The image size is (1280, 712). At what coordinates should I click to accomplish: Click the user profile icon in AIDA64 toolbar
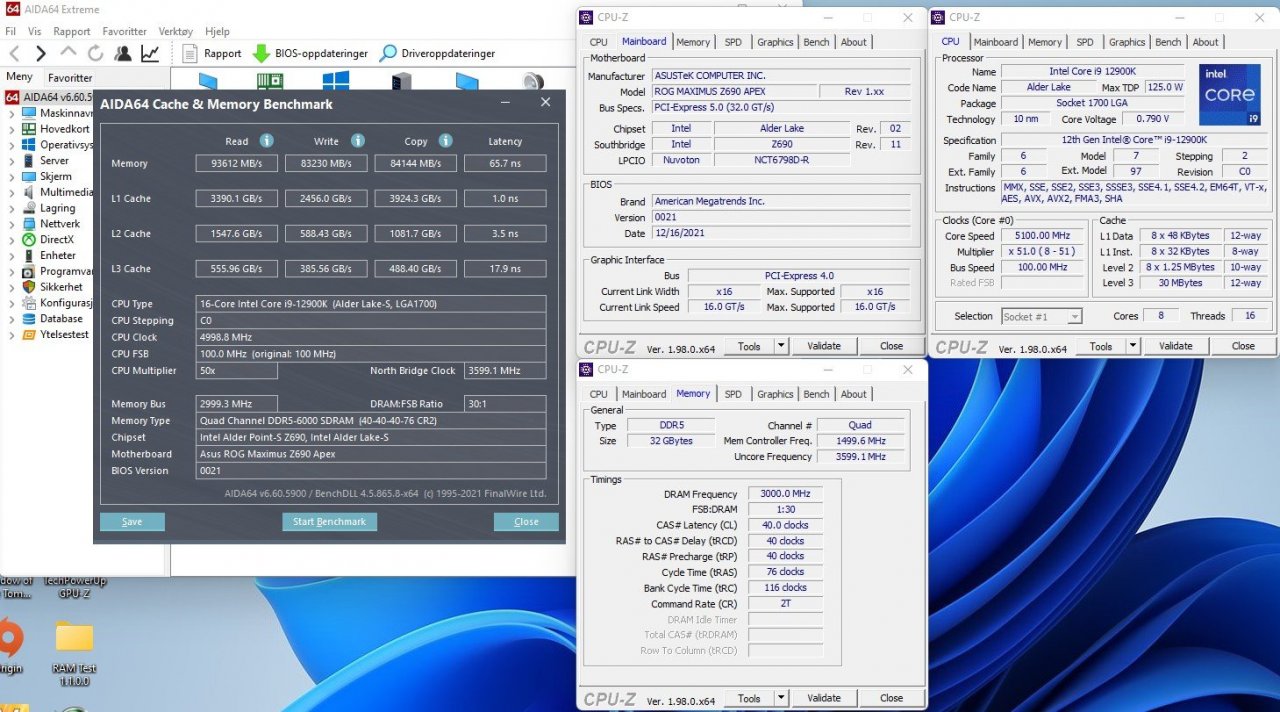pyautogui.click(x=122, y=53)
